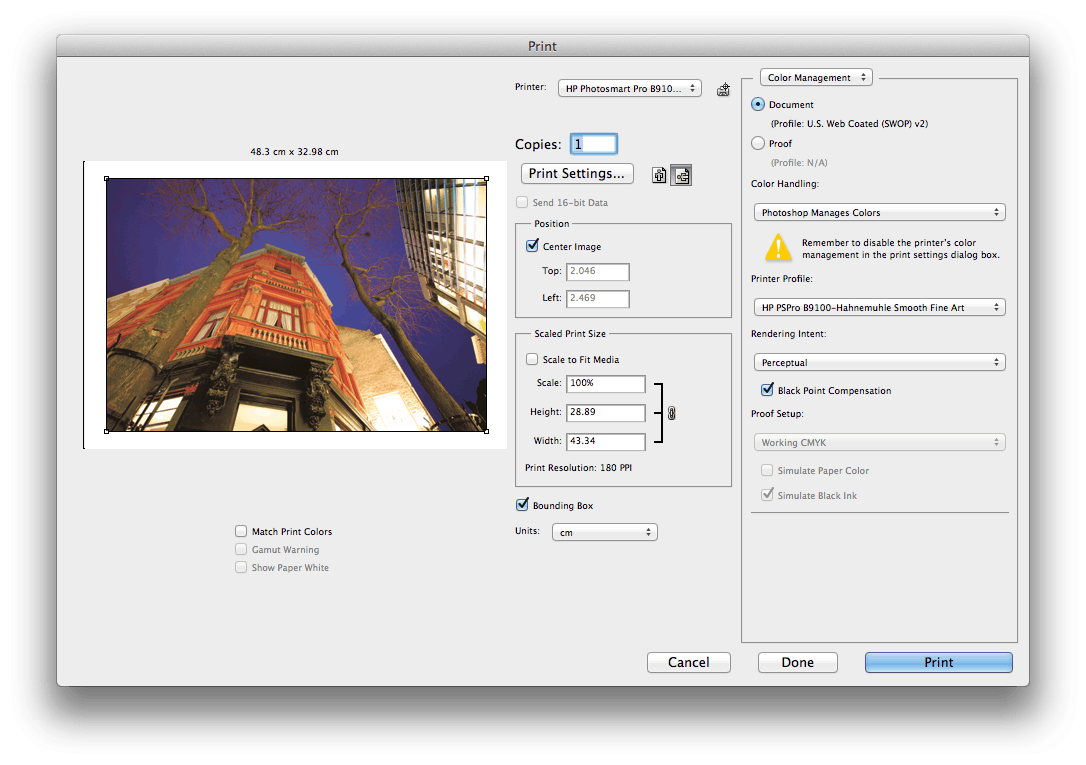The image size is (1086, 765).
Task: Enable Match Print Colors checkbox
Action: [x=241, y=531]
